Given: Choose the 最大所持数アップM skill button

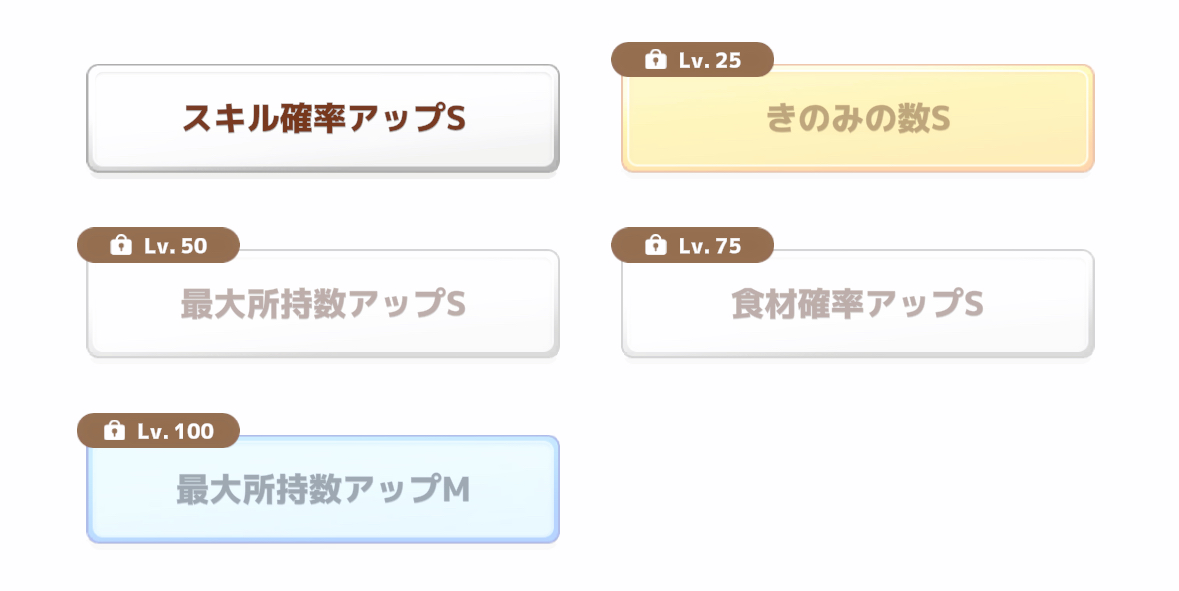Looking at the screenshot, I should 323,490.
